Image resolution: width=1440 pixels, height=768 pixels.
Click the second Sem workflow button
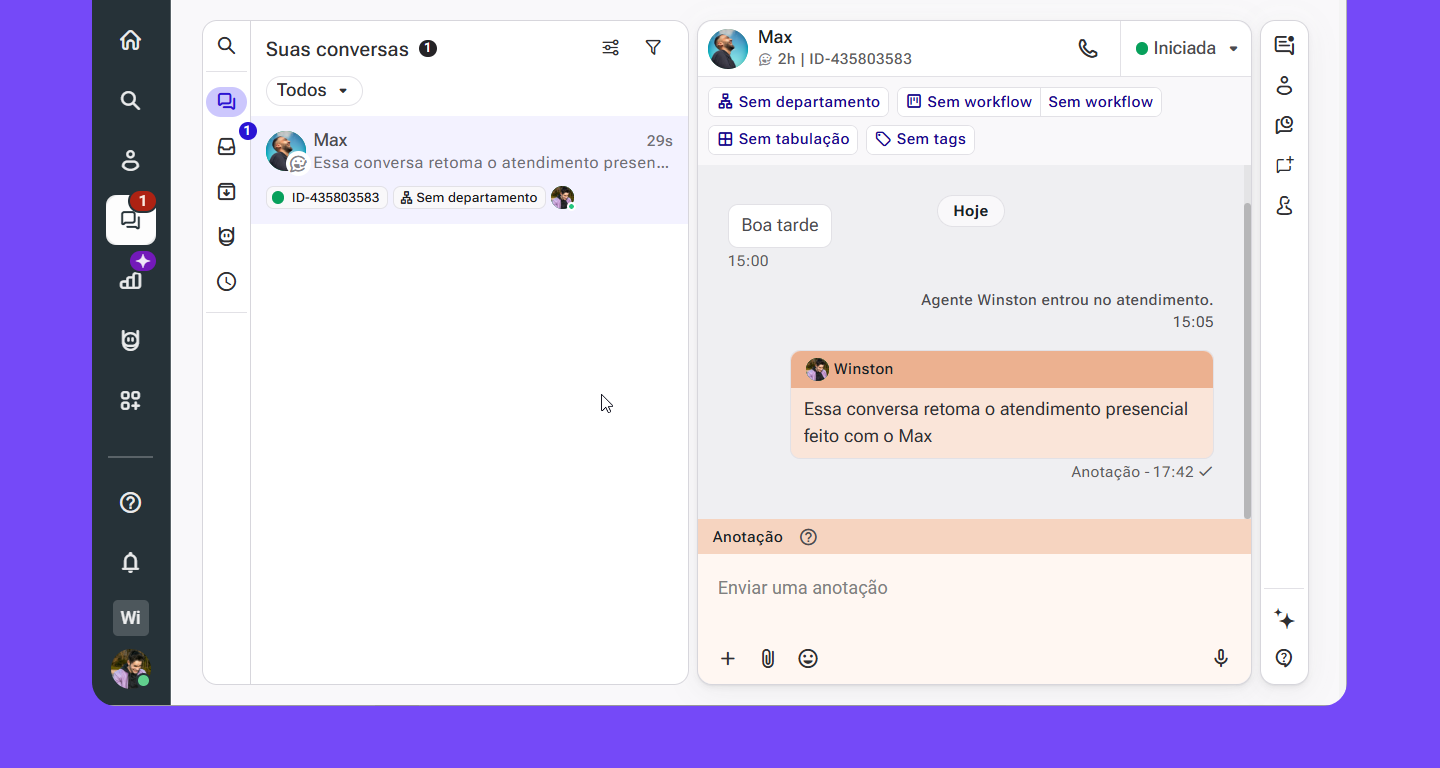click(1101, 102)
